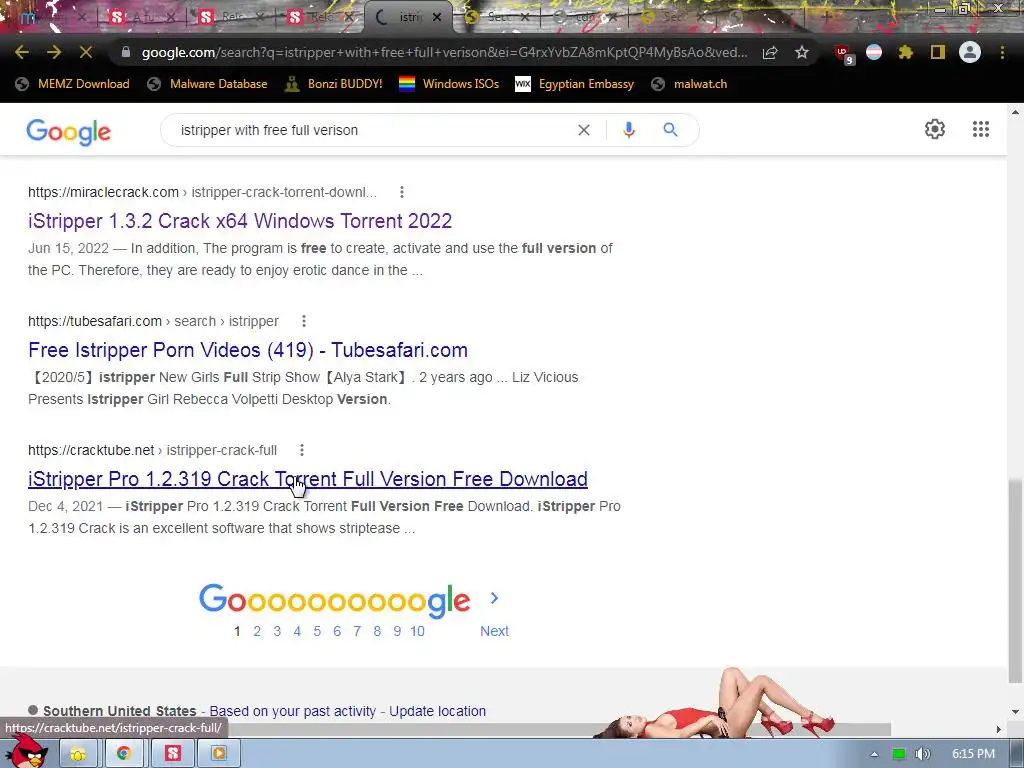Click the address bar URL

pos(444,52)
